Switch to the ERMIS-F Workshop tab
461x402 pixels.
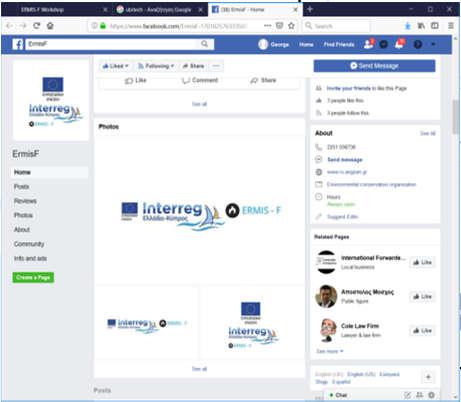(x=42, y=10)
